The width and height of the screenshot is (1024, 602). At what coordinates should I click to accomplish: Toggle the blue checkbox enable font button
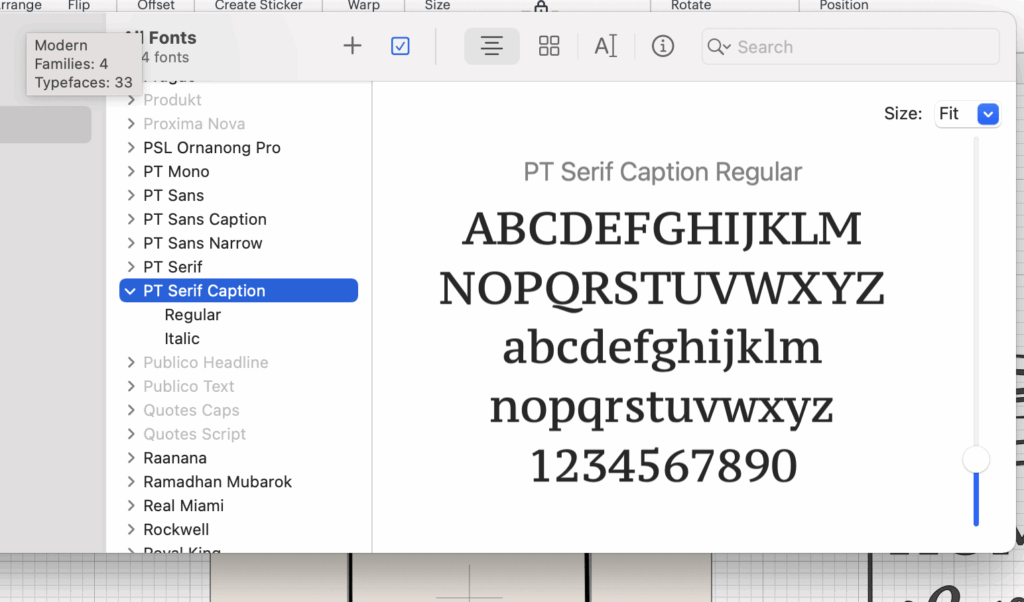click(x=400, y=46)
